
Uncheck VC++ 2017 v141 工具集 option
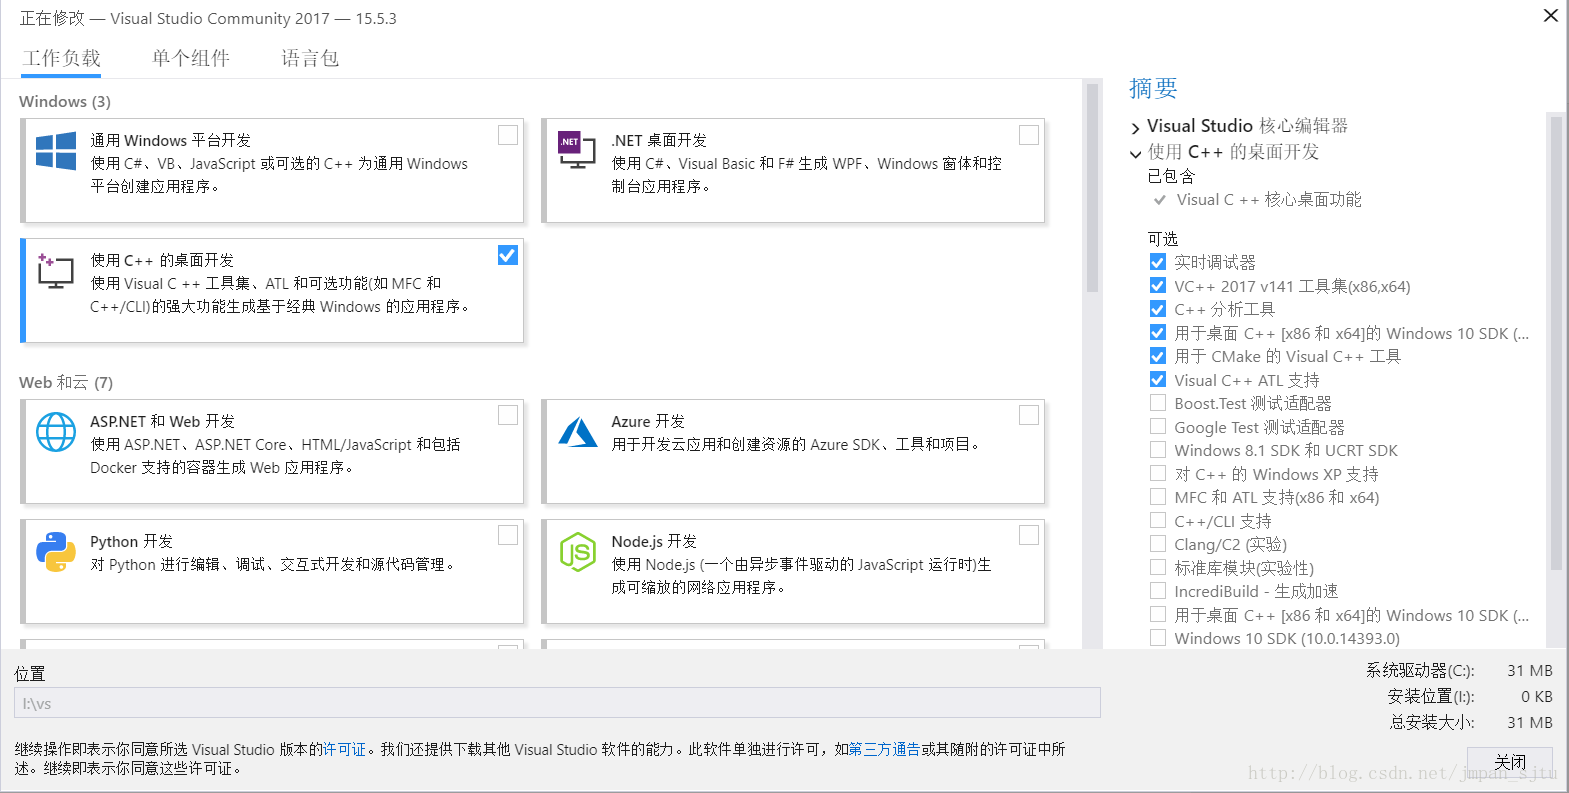pos(1158,286)
